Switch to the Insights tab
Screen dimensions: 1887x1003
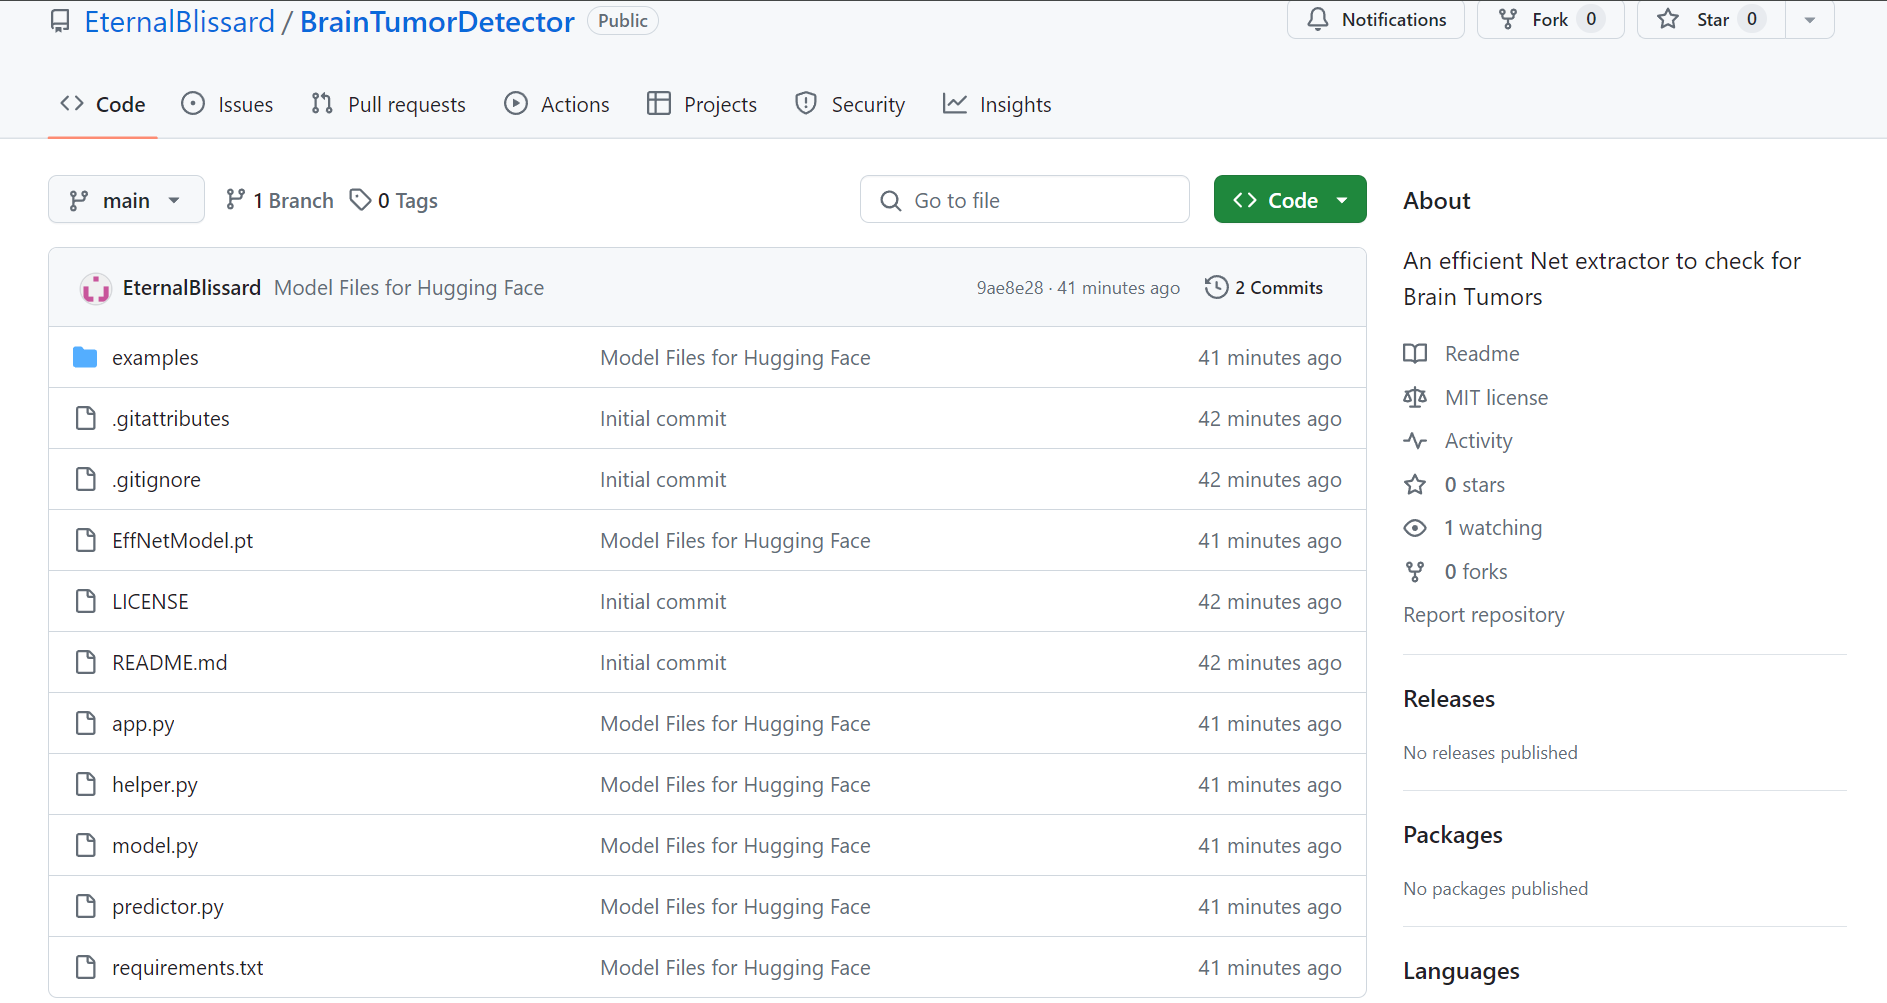pos(997,104)
